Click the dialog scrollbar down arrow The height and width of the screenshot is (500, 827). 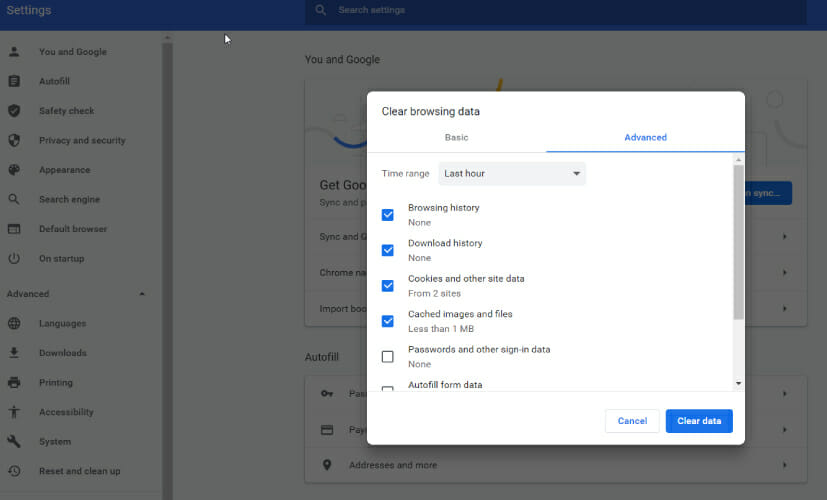point(738,383)
